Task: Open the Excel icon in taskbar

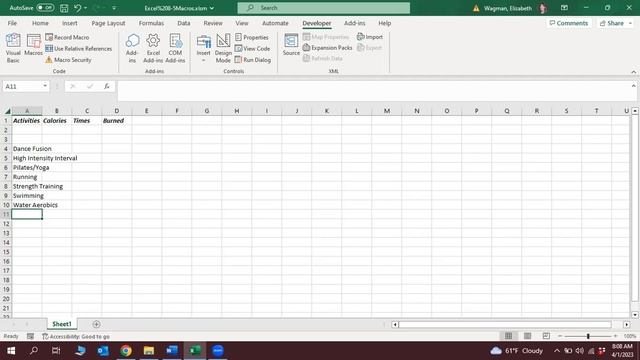Action: [x=195, y=351]
